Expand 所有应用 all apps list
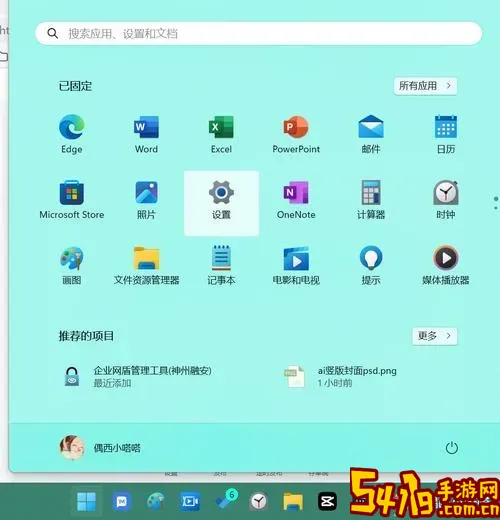Screen dimensions: 500x520 (425, 86)
